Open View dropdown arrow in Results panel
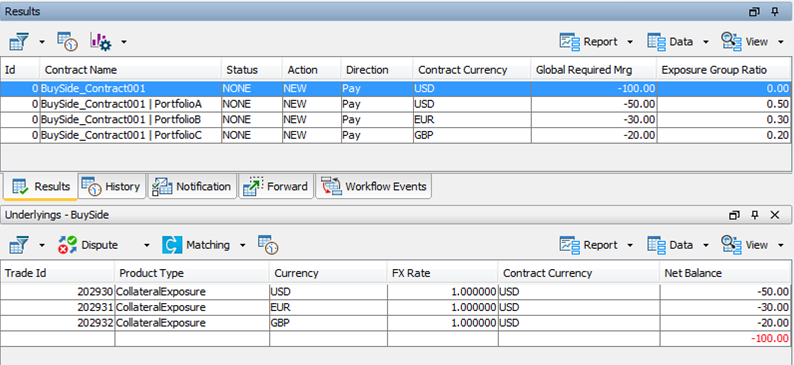This screenshot has height=365, width=794. click(x=780, y=42)
